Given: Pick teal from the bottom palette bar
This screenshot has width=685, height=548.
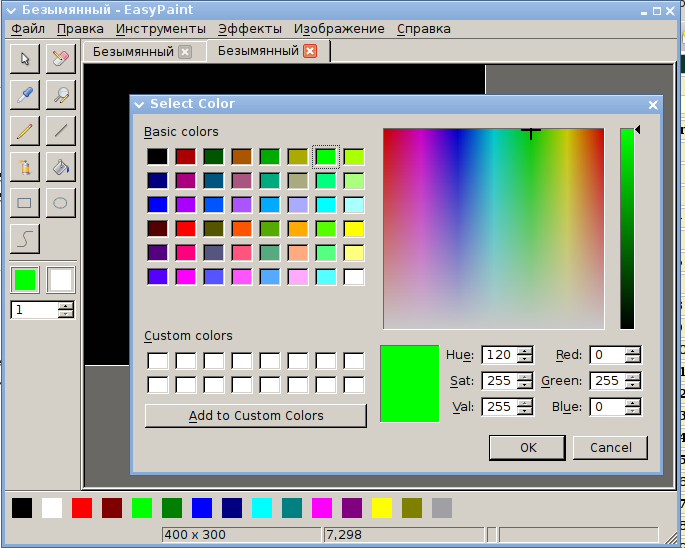Looking at the screenshot, I should tap(292, 508).
